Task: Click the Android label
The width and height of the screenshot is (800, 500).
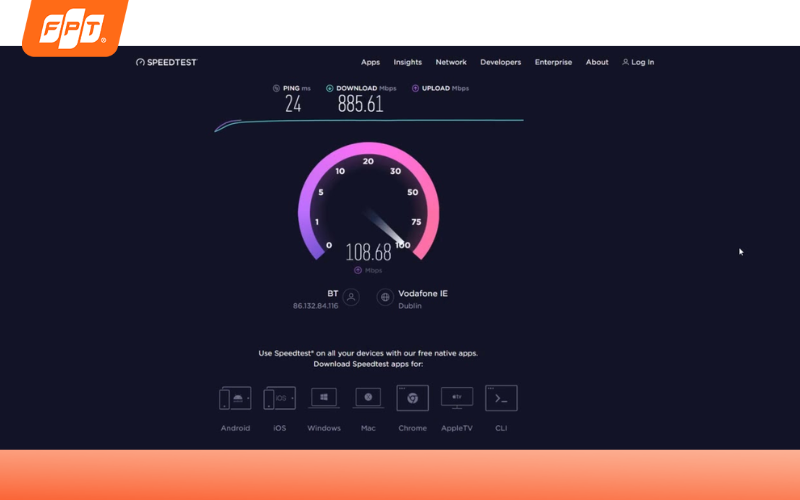Action: coord(235,428)
